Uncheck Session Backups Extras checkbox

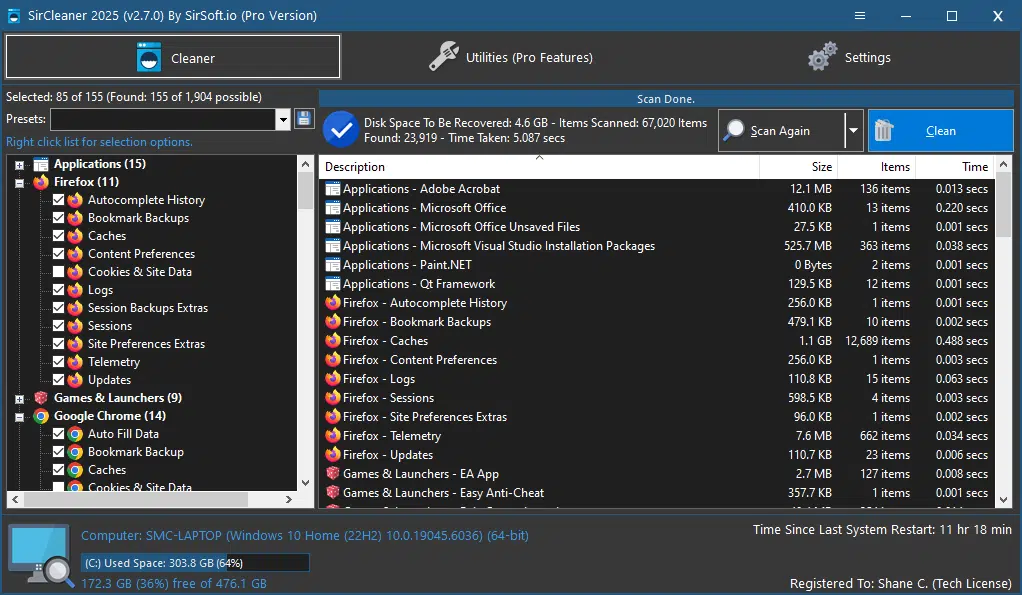pos(59,308)
